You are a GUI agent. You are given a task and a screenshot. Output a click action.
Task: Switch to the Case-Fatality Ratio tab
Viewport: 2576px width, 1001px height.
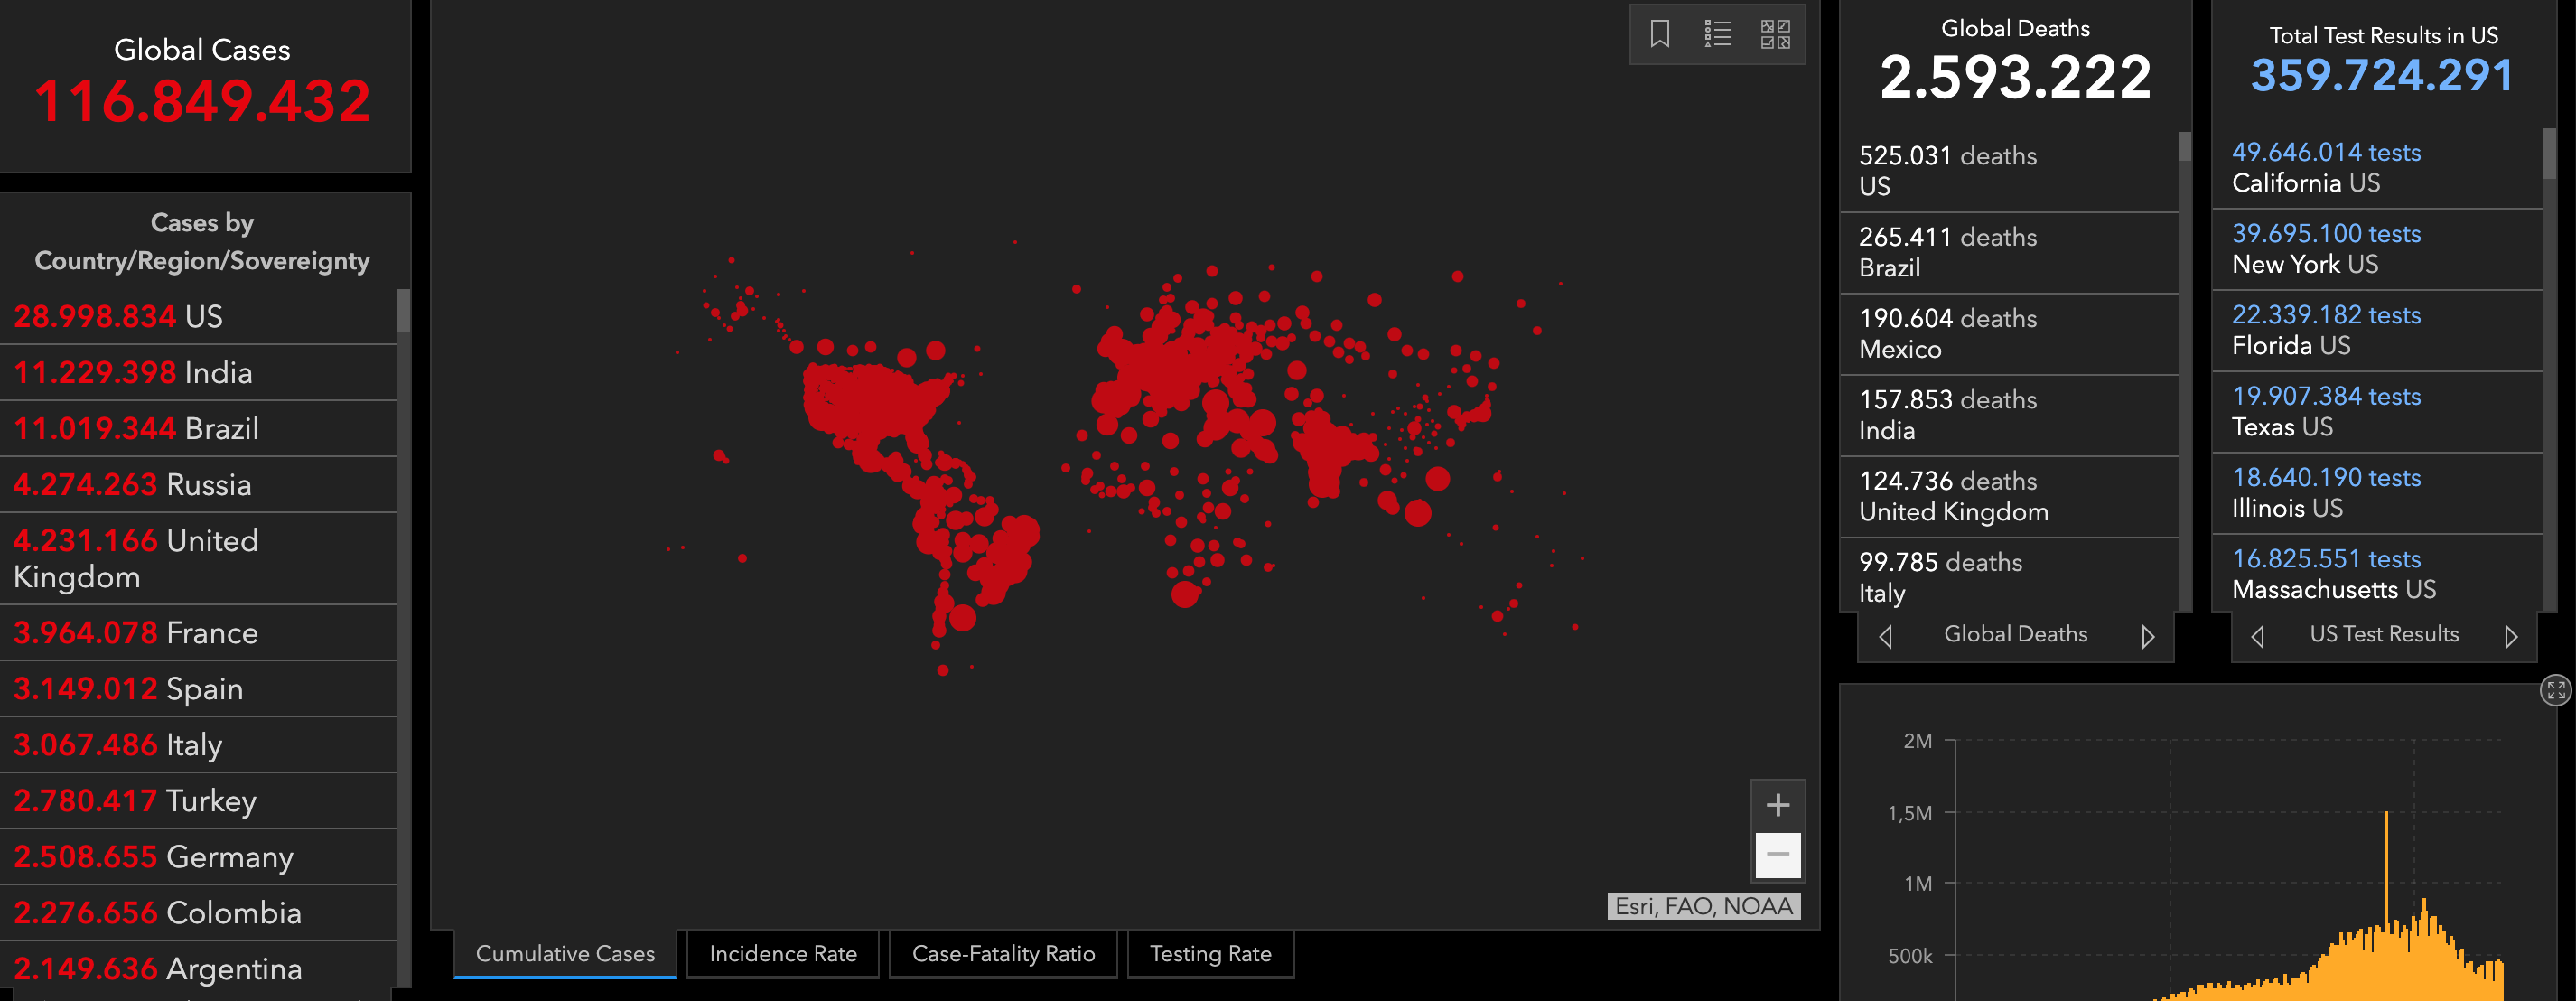1003,954
